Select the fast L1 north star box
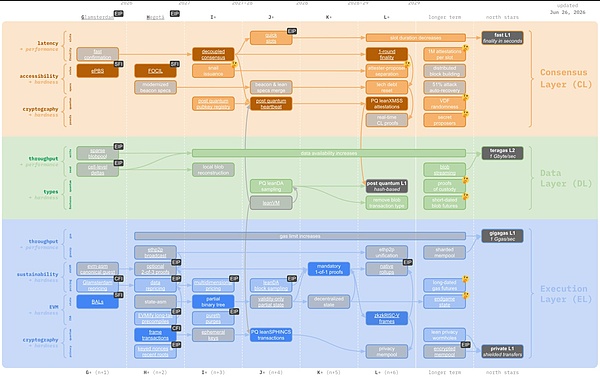Screen dimensions: 600x377 click(502, 38)
